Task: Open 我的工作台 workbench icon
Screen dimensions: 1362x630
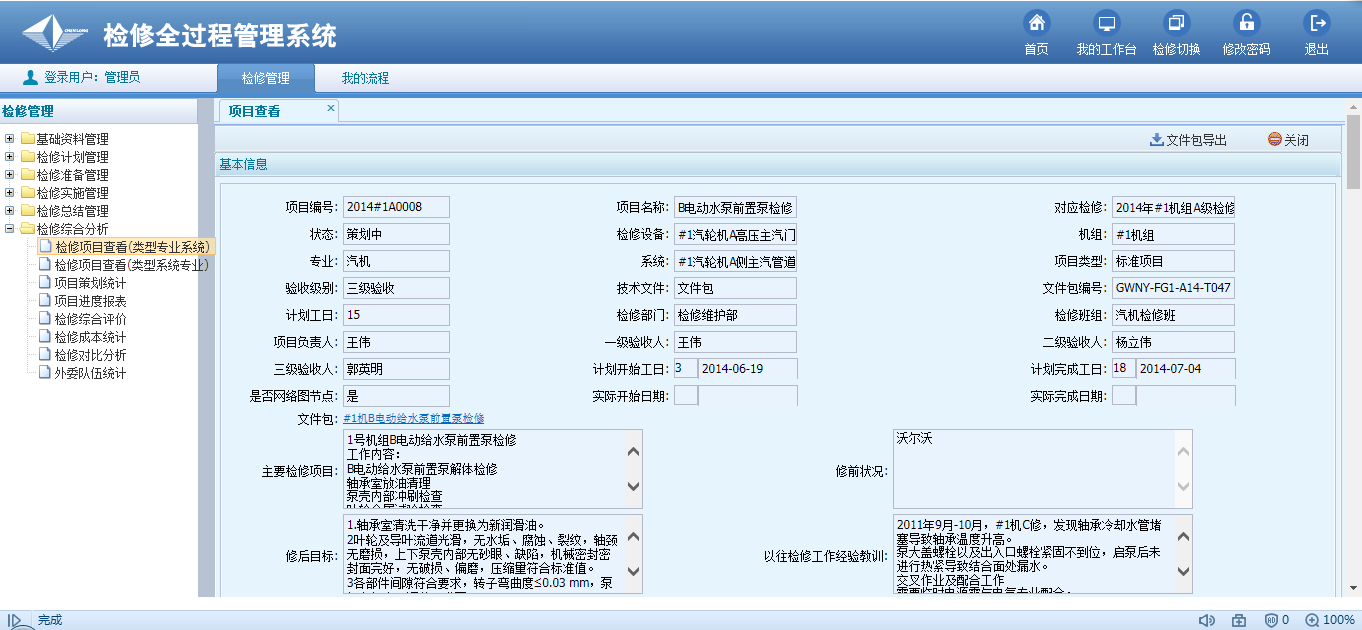Action: click(1106, 24)
